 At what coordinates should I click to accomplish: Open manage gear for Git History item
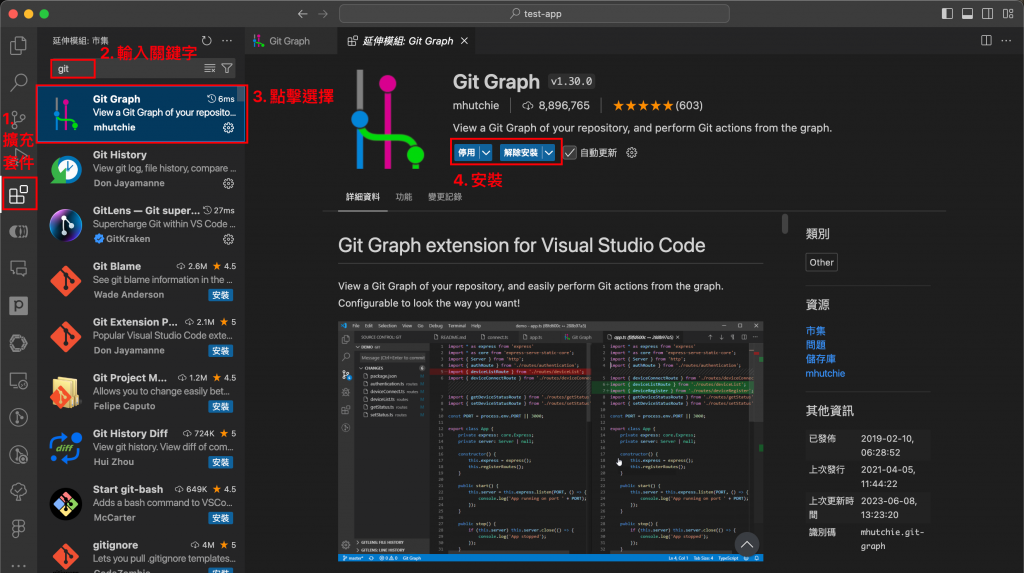228,184
